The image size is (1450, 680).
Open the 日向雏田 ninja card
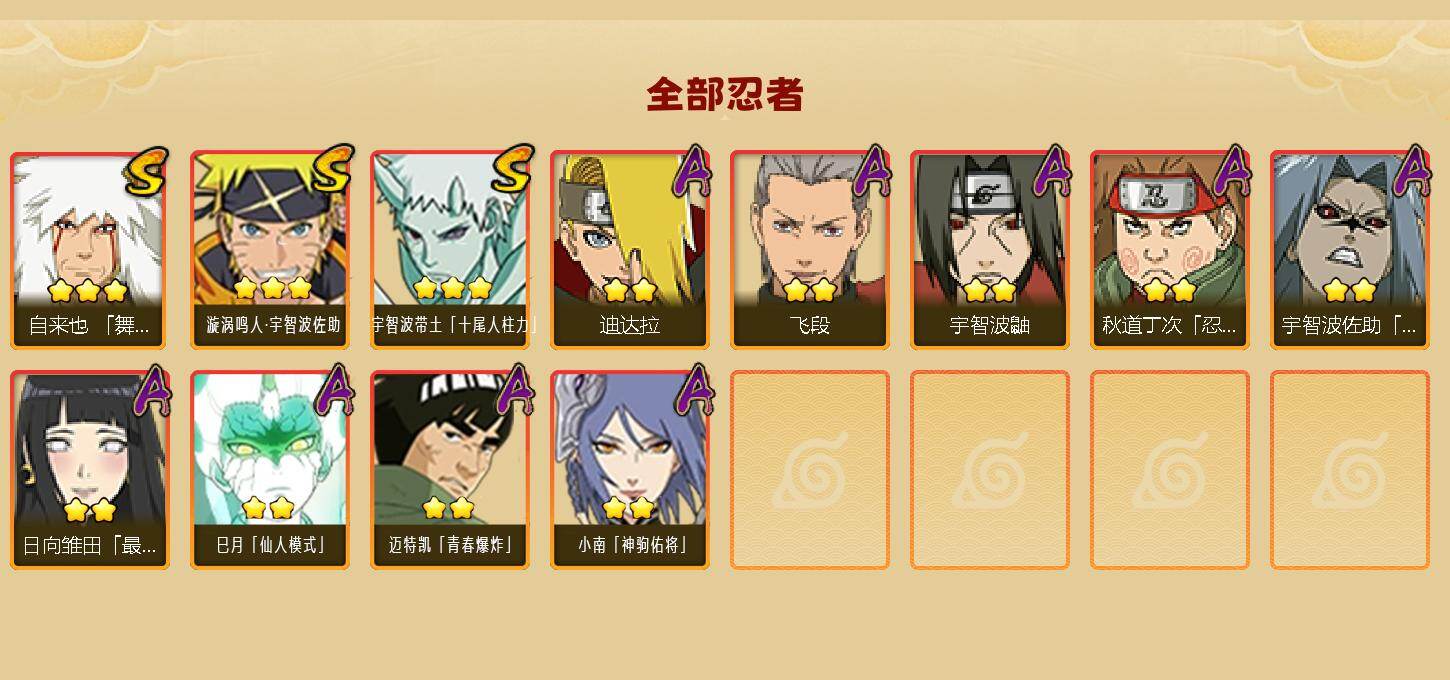point(90,470)
